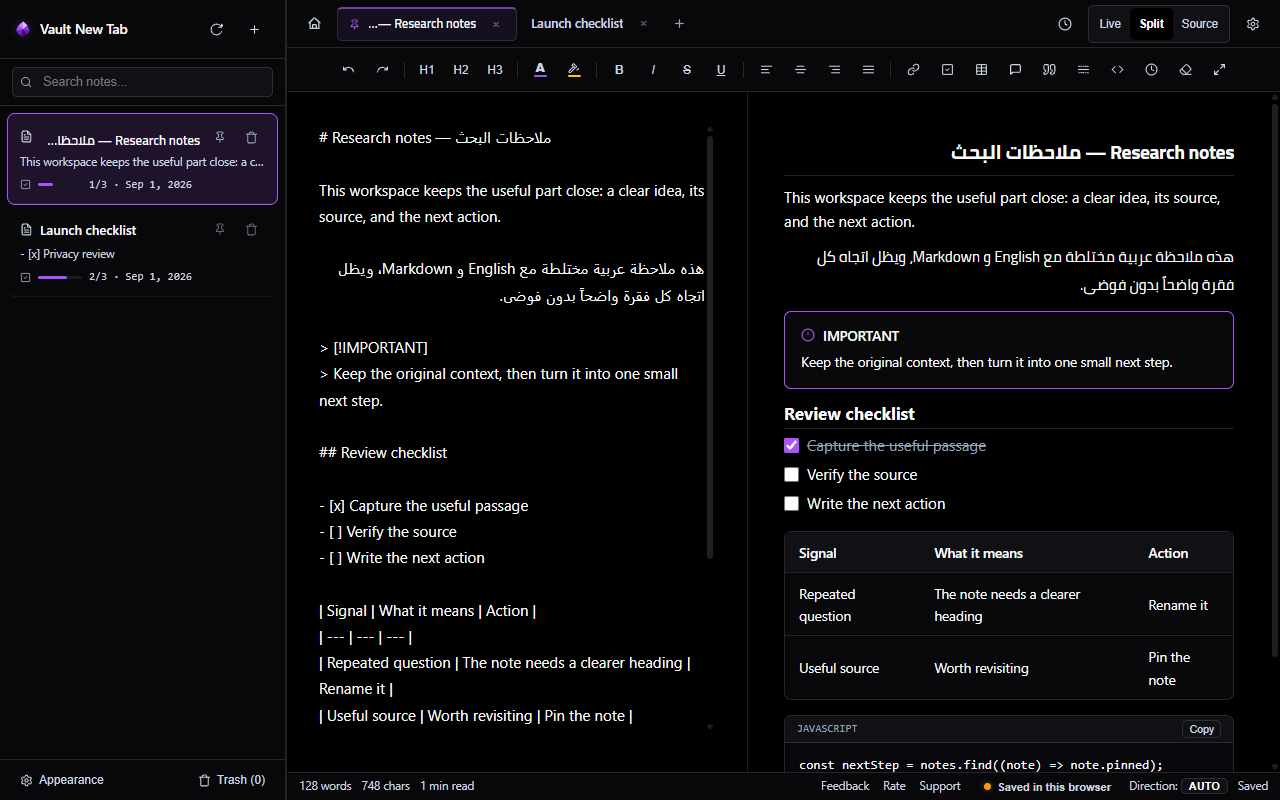Viewport: 1280px width, 800px height.
Task: Toggle italic formatting
Action: (x=653, y=70)
